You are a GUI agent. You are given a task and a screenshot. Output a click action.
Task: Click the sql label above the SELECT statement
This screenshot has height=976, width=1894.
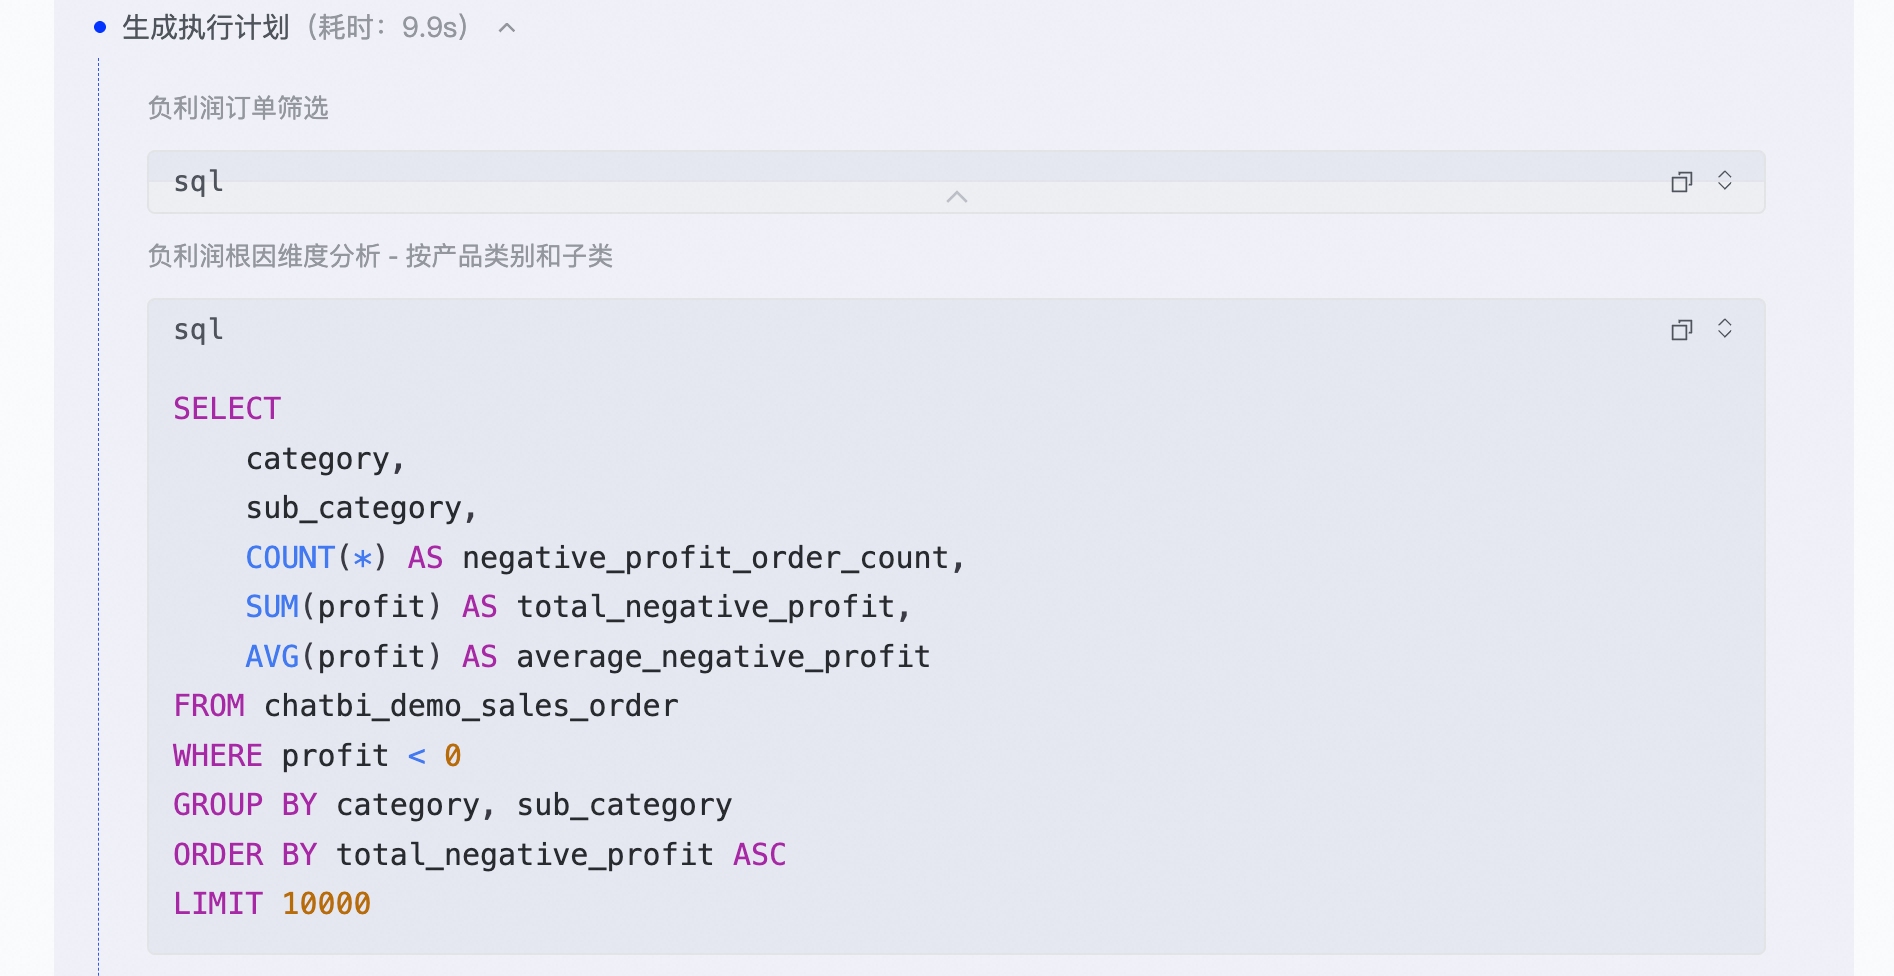point(198,330)
